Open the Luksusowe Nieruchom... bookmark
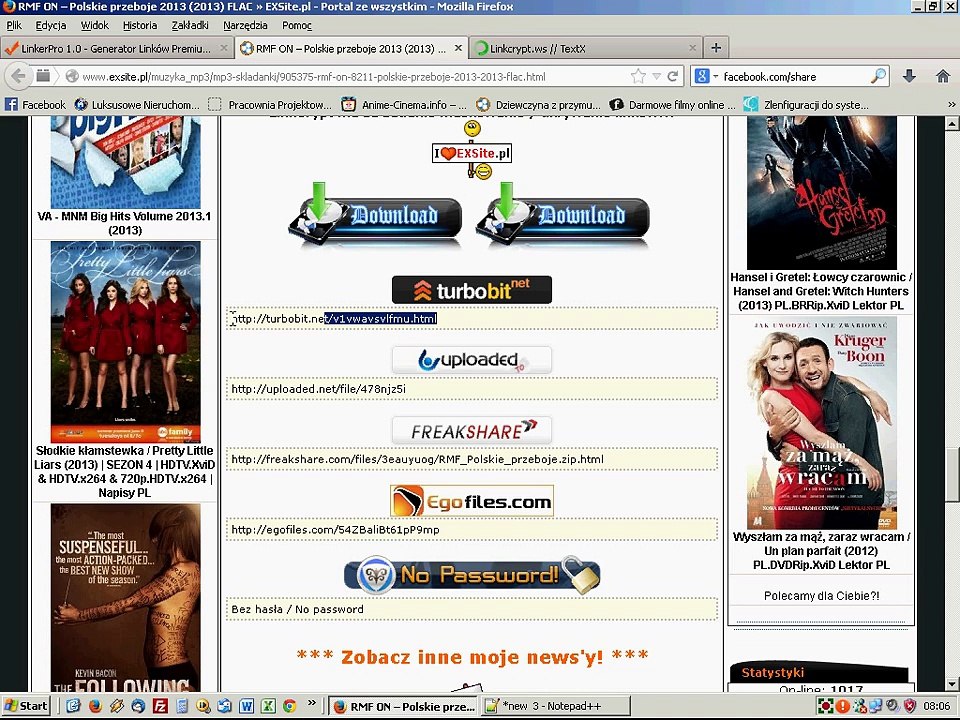The width and height of the screenshot is (960, 720). 137,105
